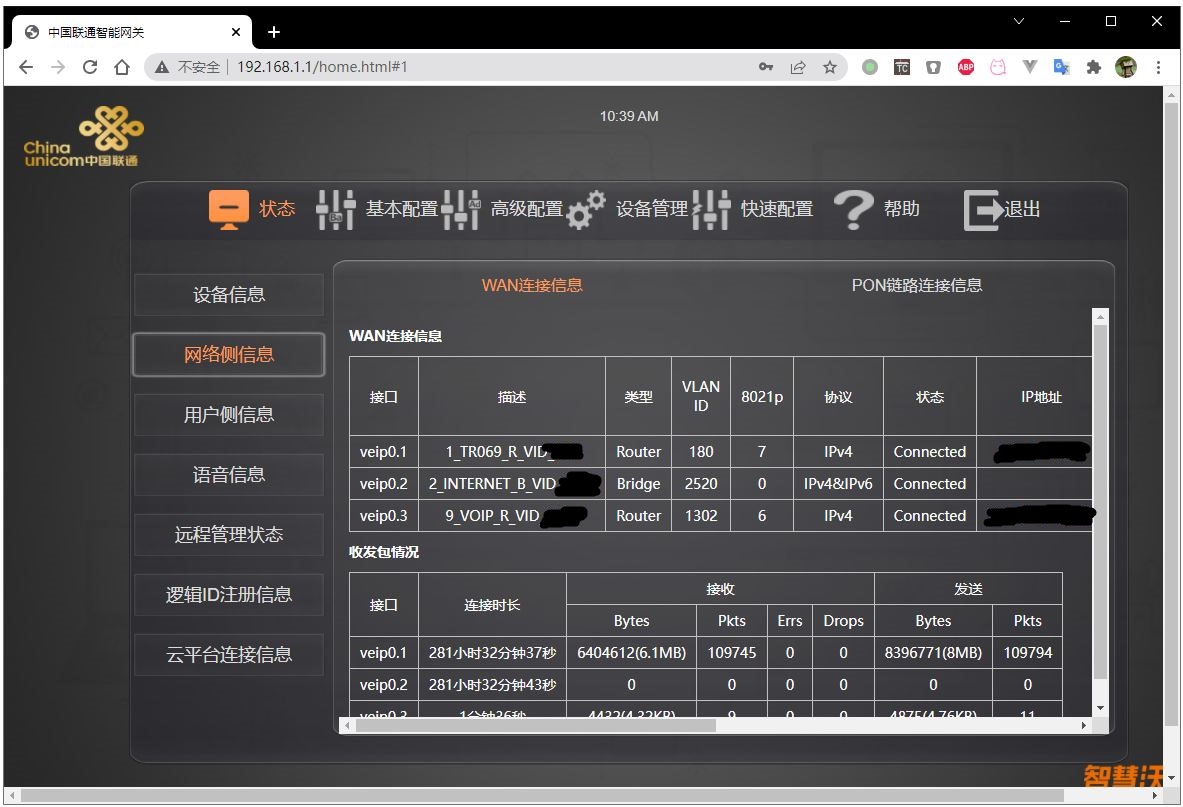Bookmark this page with star icon

pyautogui.click(x=829, y=67)
